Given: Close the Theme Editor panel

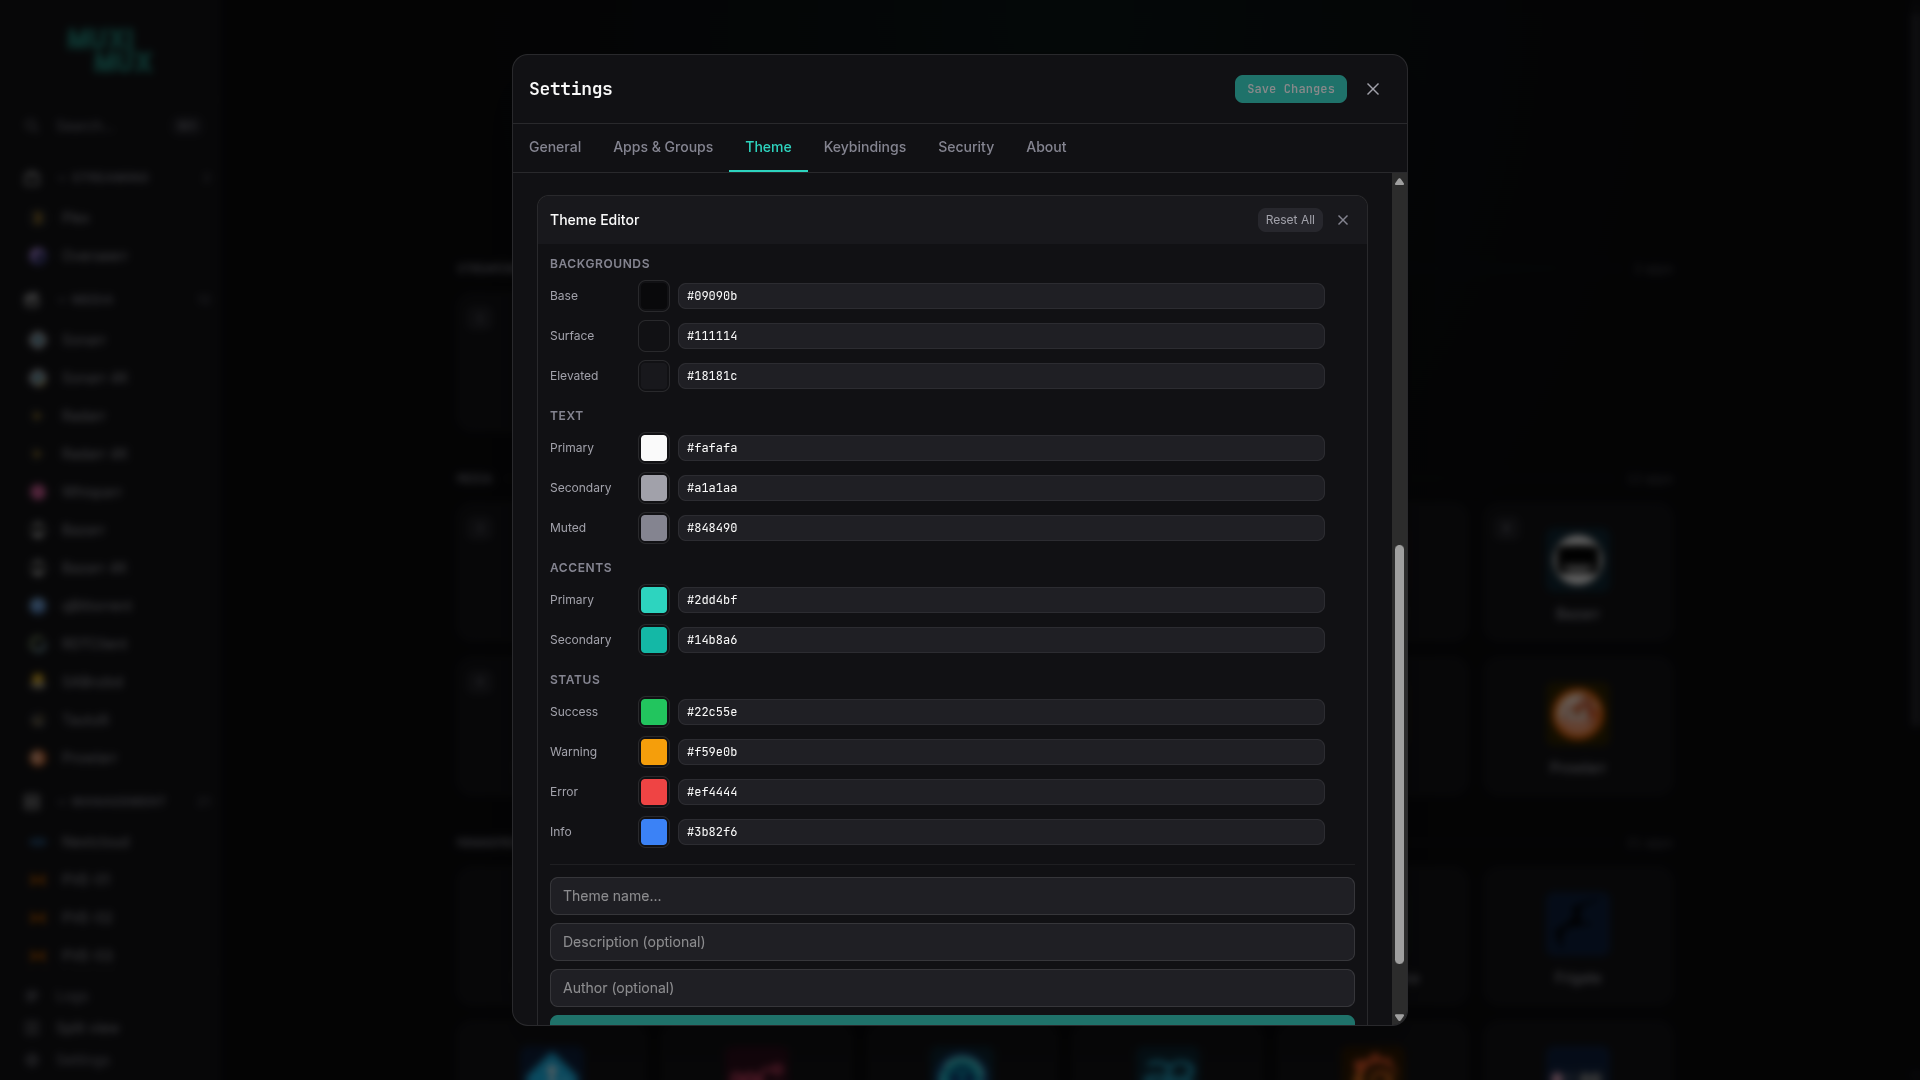Looking at the screenshot, I should click(x=1343, y=220).
